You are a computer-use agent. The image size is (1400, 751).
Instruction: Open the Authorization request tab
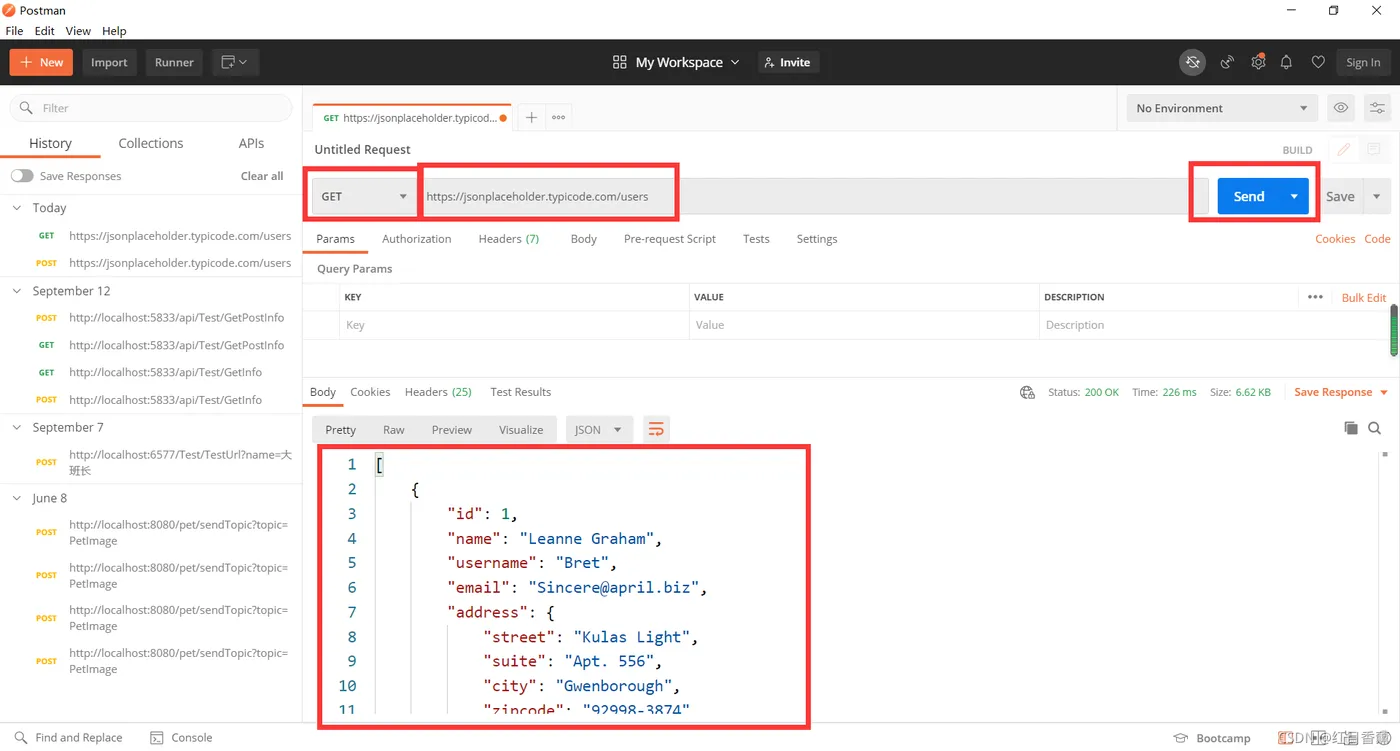coord(416,239)
